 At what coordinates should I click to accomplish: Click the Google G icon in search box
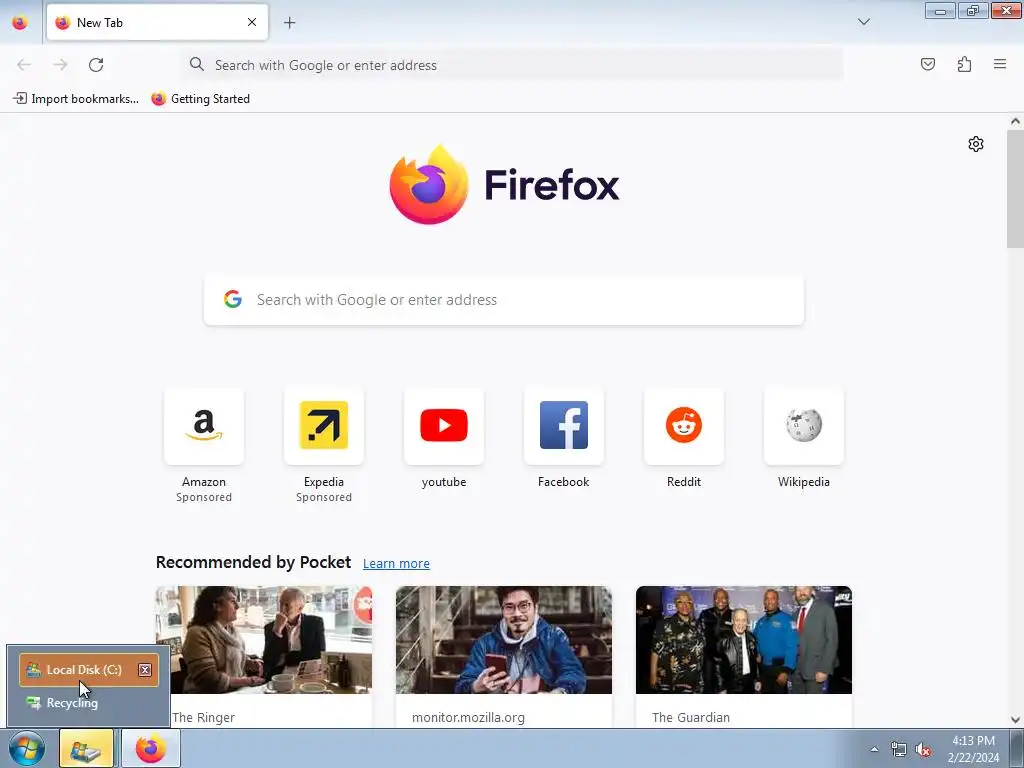[x=232, y=299]
